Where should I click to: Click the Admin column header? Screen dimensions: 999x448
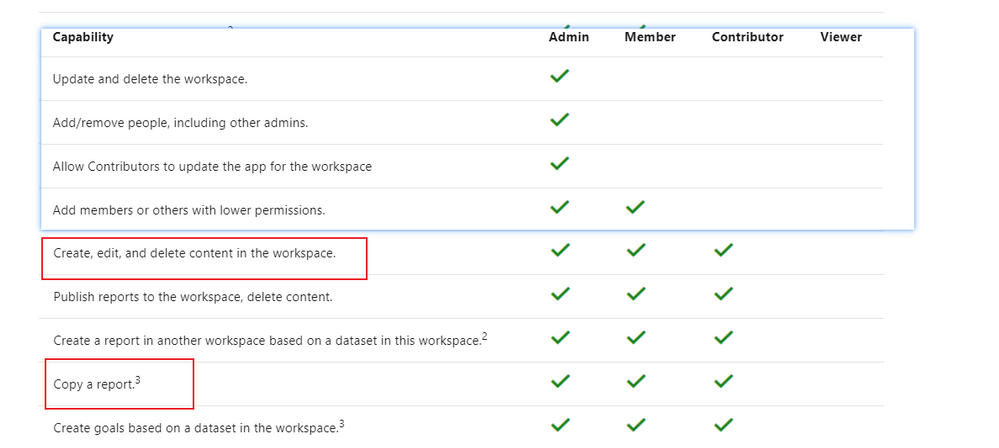tap(569, 37)
